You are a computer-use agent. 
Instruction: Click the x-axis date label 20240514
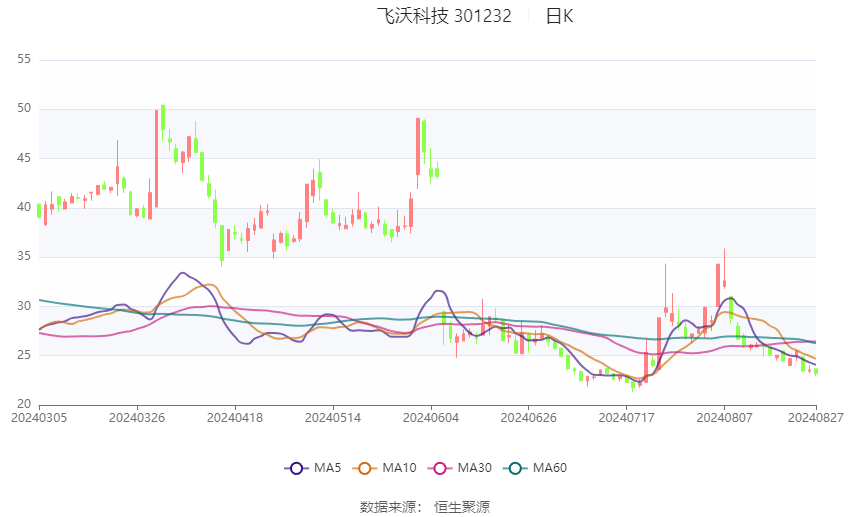333,418
